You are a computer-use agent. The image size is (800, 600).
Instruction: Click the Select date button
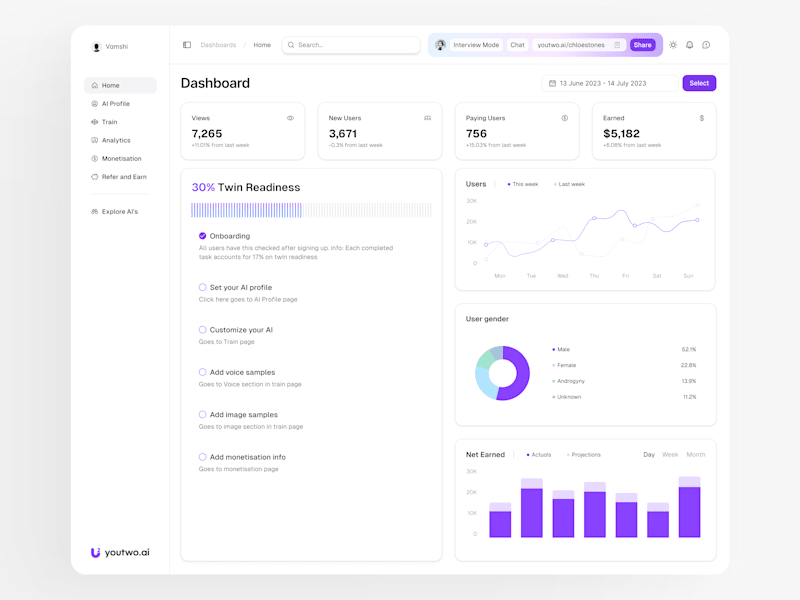tap(699, 83)
